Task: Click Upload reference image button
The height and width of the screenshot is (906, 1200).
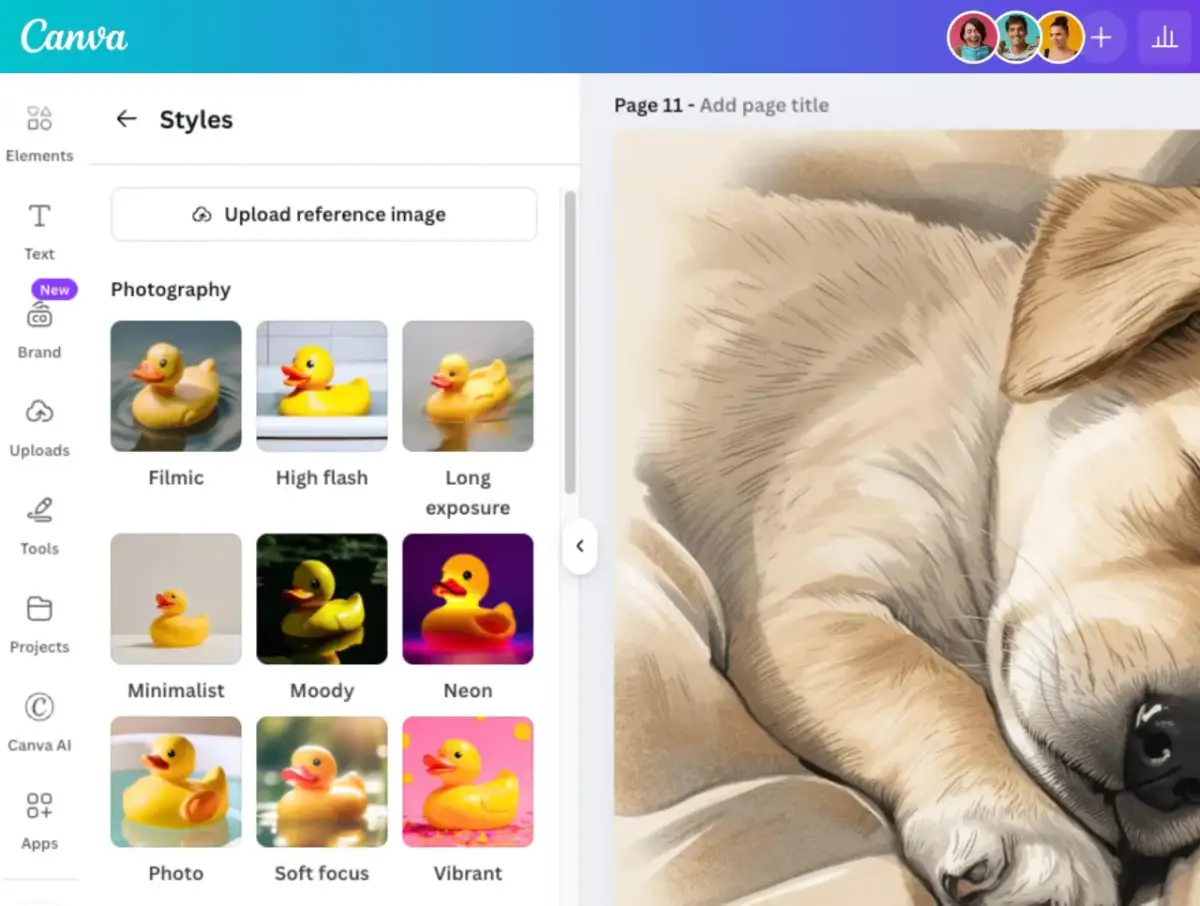Action: pyautogui.click(x=323, y=214)
